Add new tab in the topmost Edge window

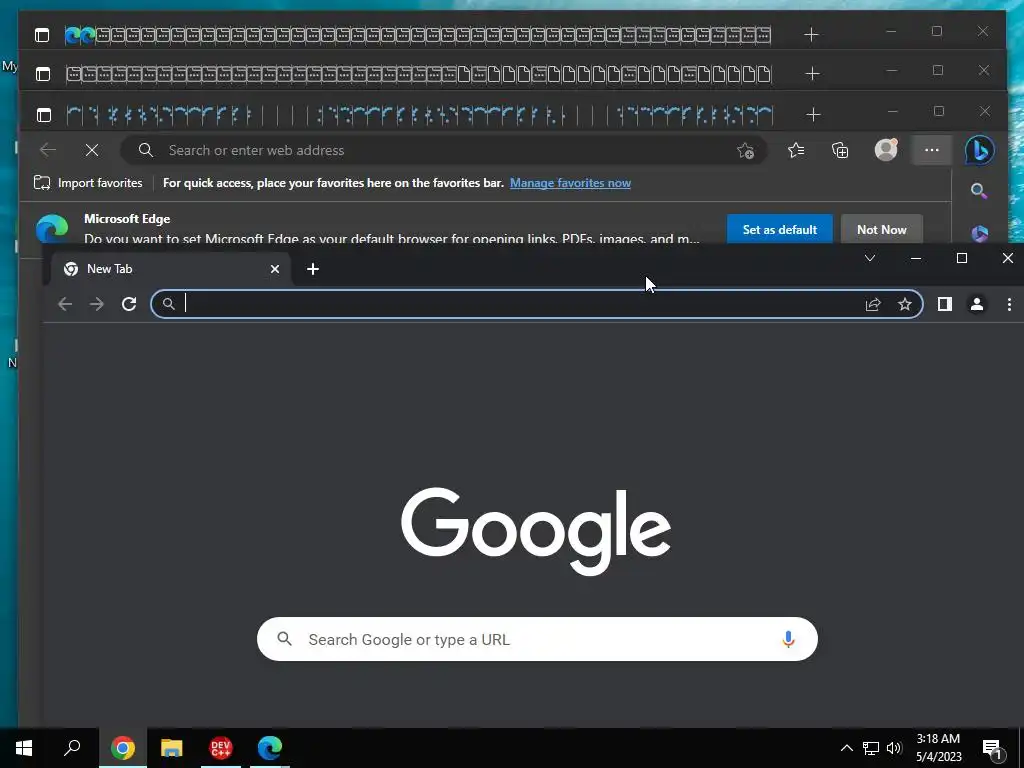point(811,35)
